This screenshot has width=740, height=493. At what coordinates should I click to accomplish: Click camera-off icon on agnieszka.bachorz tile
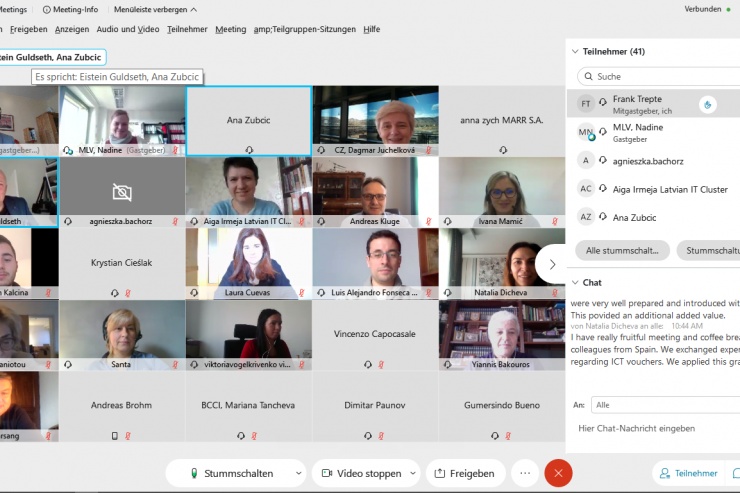(122, 192)
